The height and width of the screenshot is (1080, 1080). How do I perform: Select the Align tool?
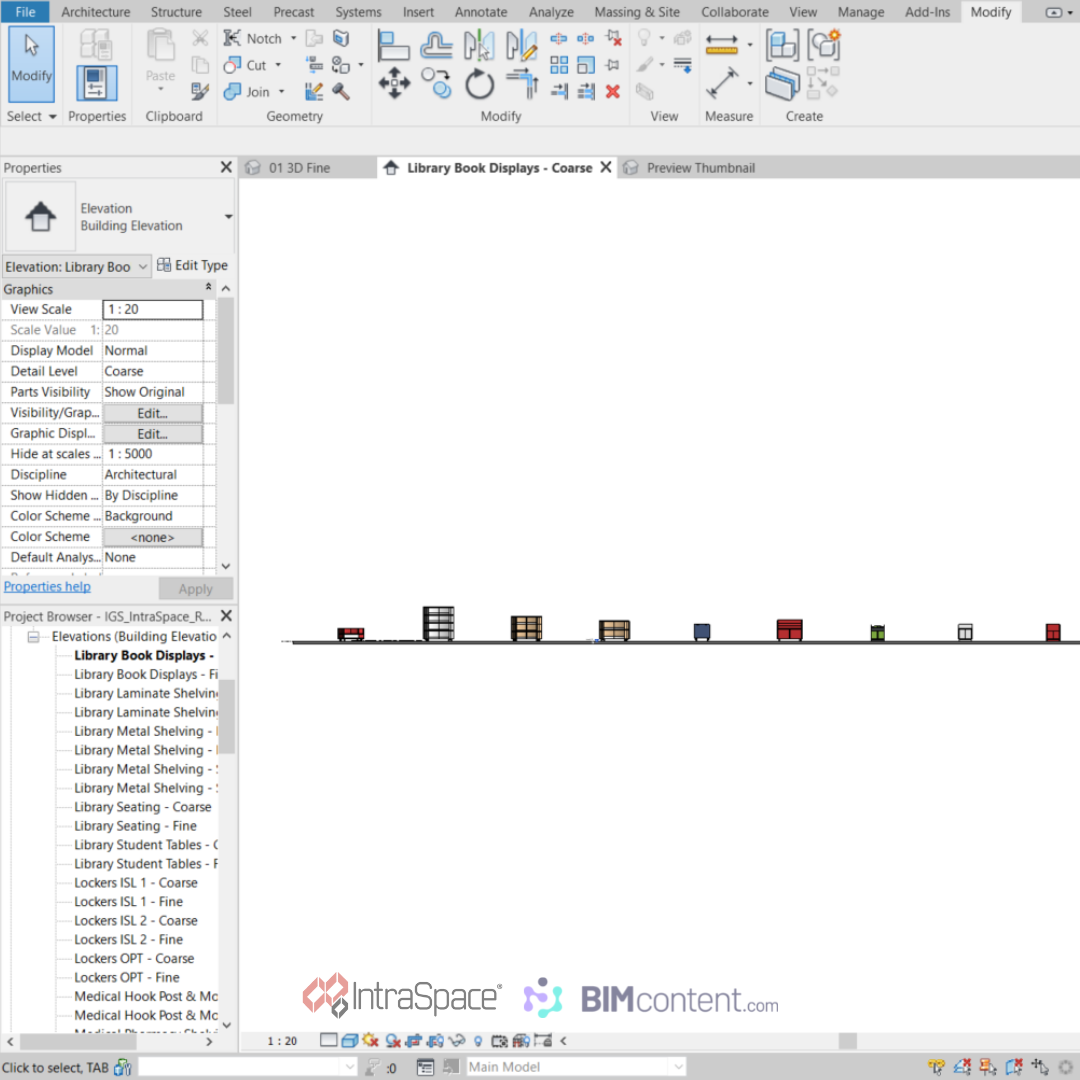pos(394,45)
